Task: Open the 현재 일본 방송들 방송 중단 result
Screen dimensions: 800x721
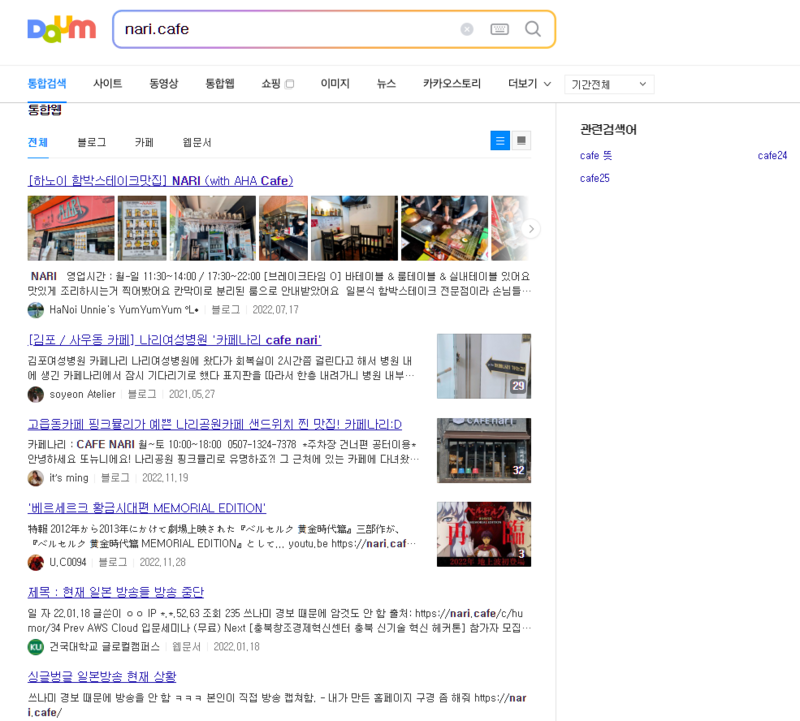Action: pyautogui.click(x=116, y=592)
